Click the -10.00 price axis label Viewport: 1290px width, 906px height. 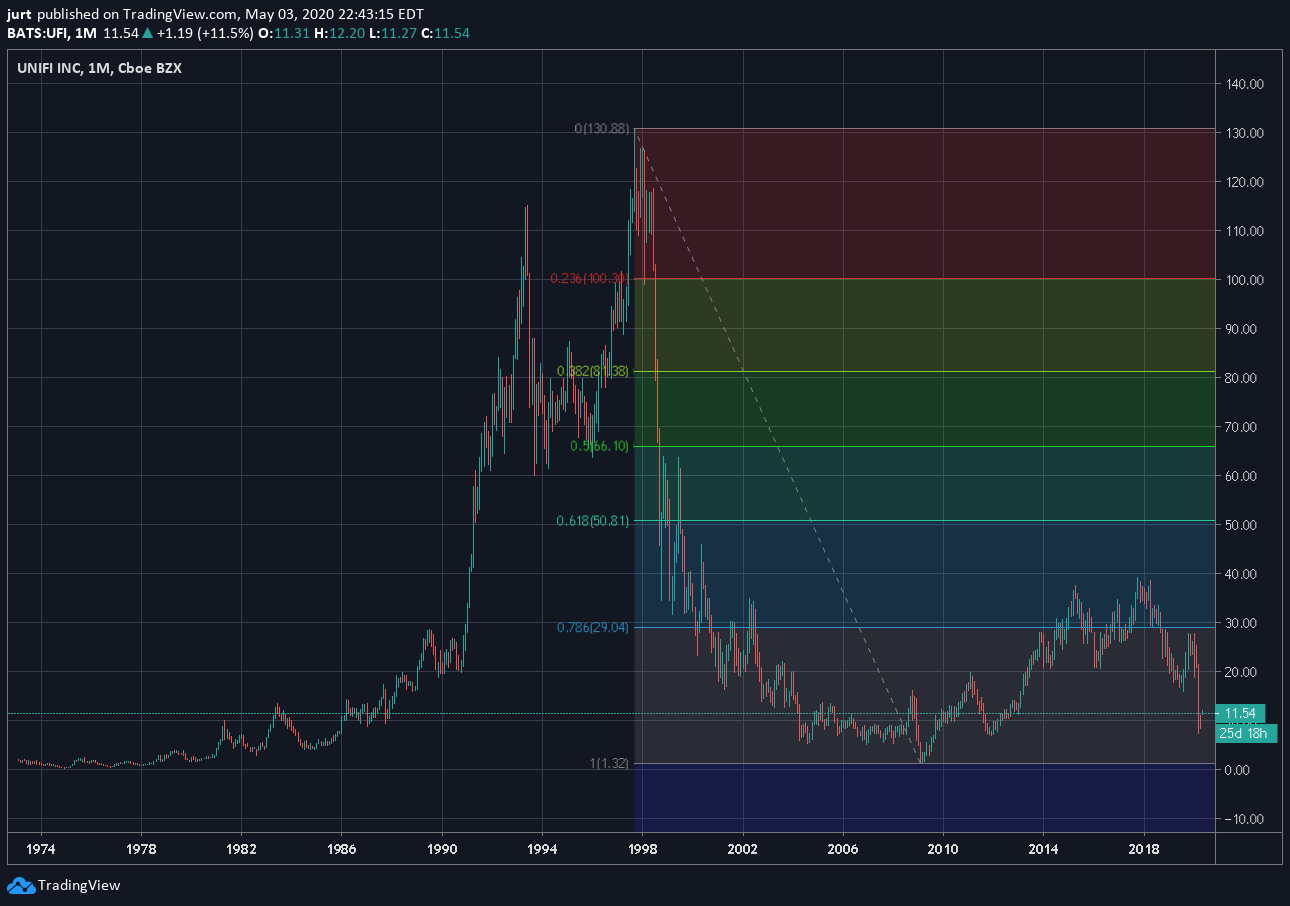[1245, 819]
